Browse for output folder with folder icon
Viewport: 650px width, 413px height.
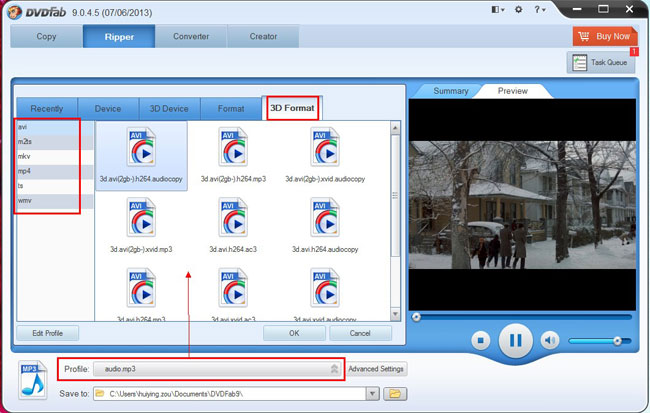tap(395, 394)
